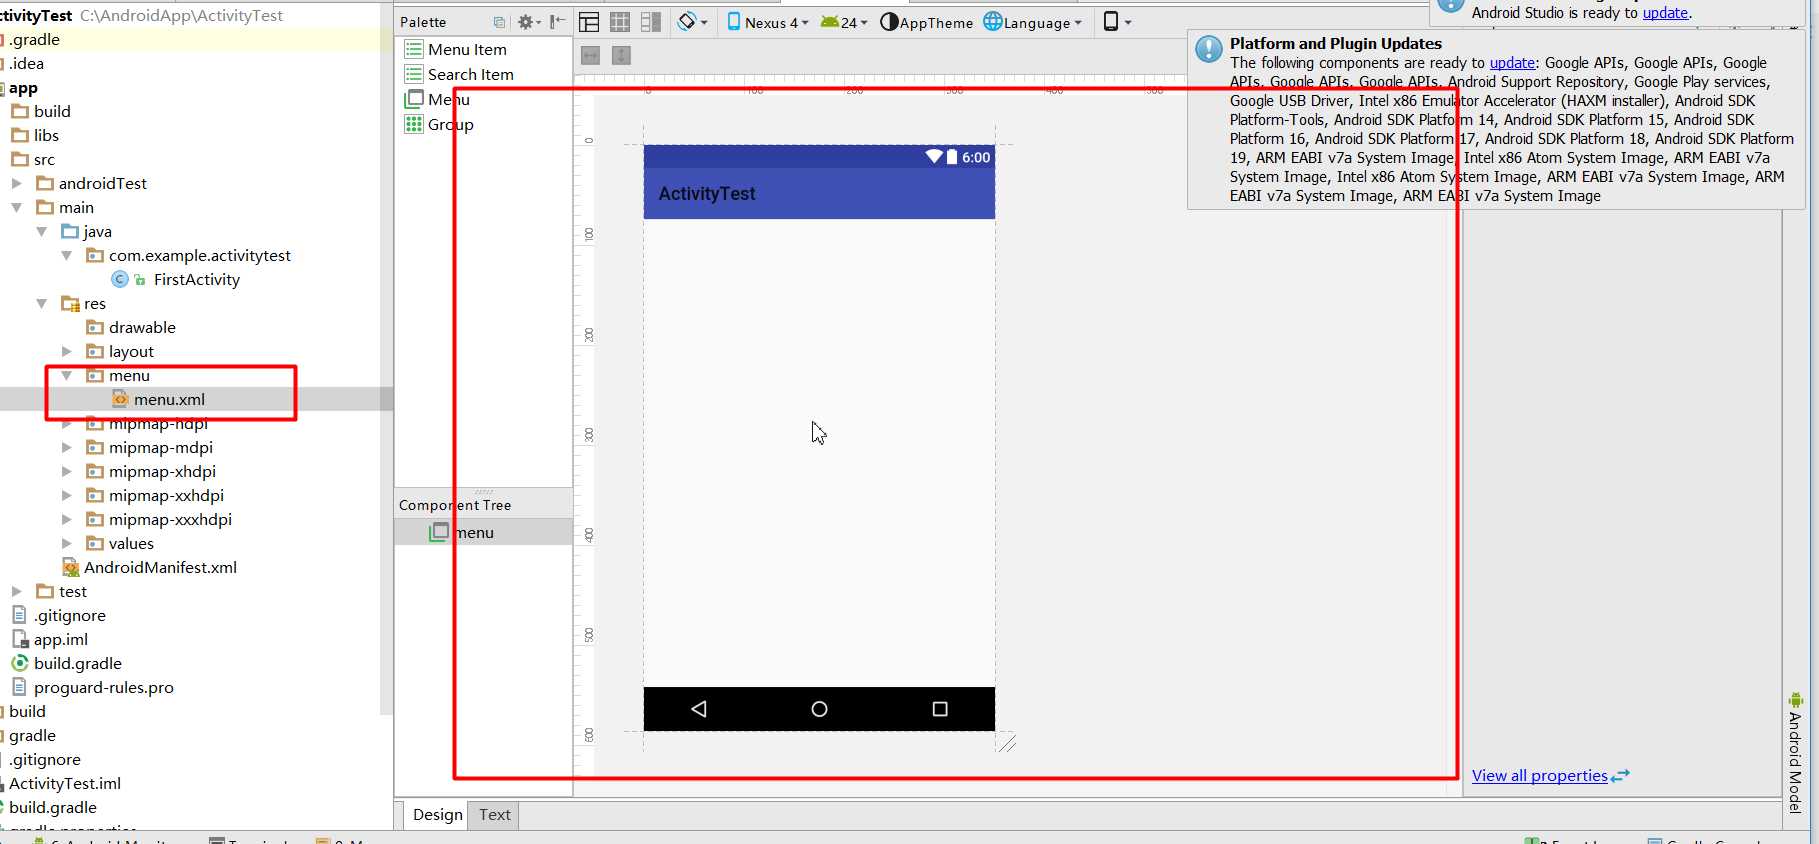Expand the androidTest folder

pyautogui.click(x=17, y=183)
